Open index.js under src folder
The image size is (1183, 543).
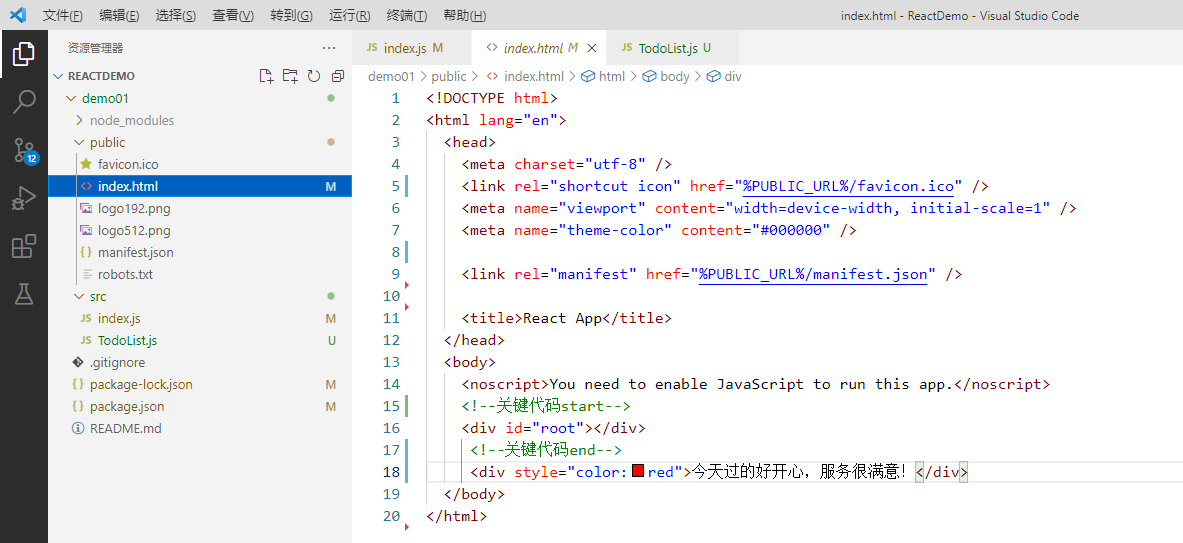(x=200, y=318)
